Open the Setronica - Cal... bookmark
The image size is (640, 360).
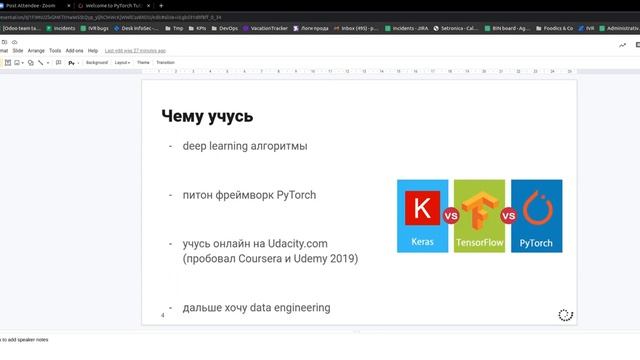(x=456, y=28)
